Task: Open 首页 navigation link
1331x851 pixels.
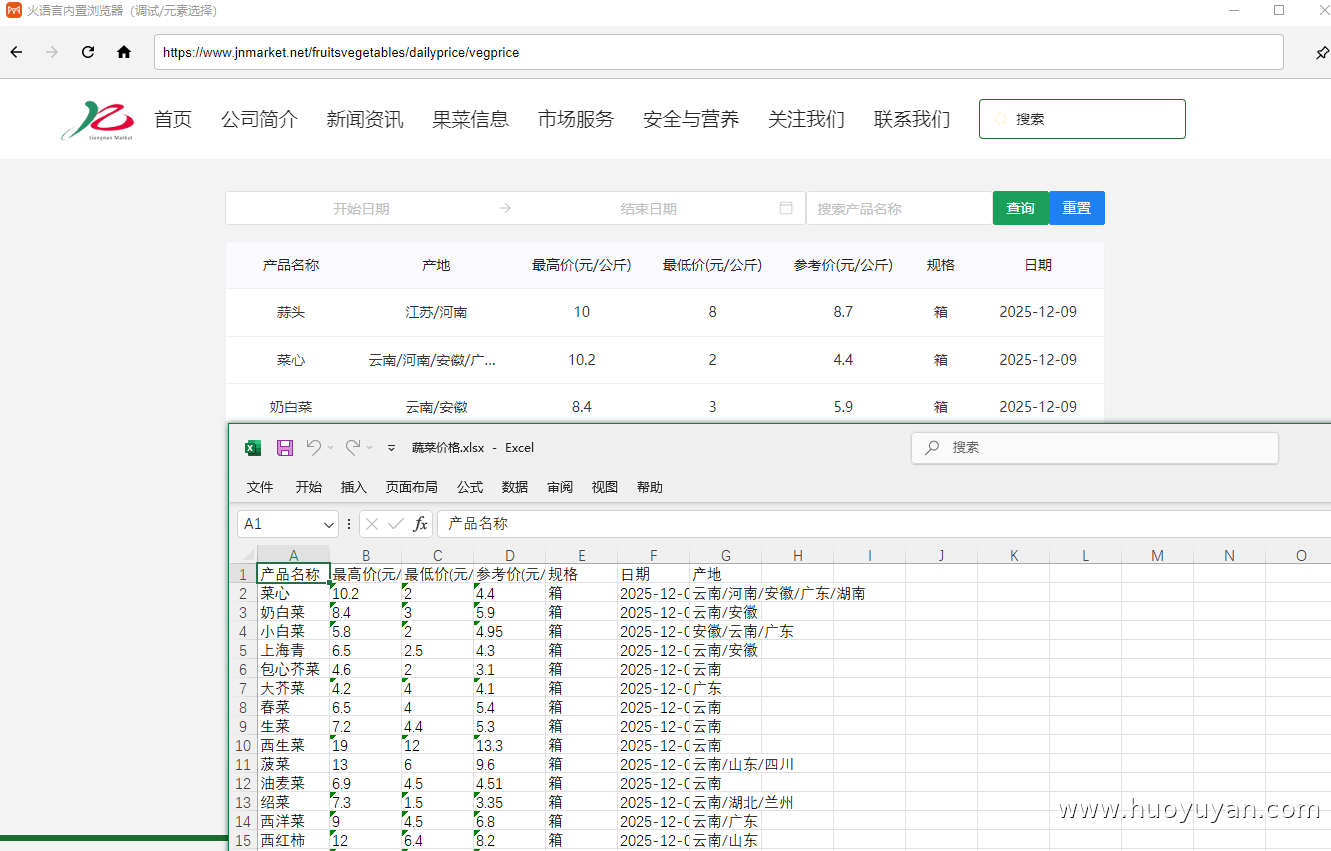Action: pos(173,119)
